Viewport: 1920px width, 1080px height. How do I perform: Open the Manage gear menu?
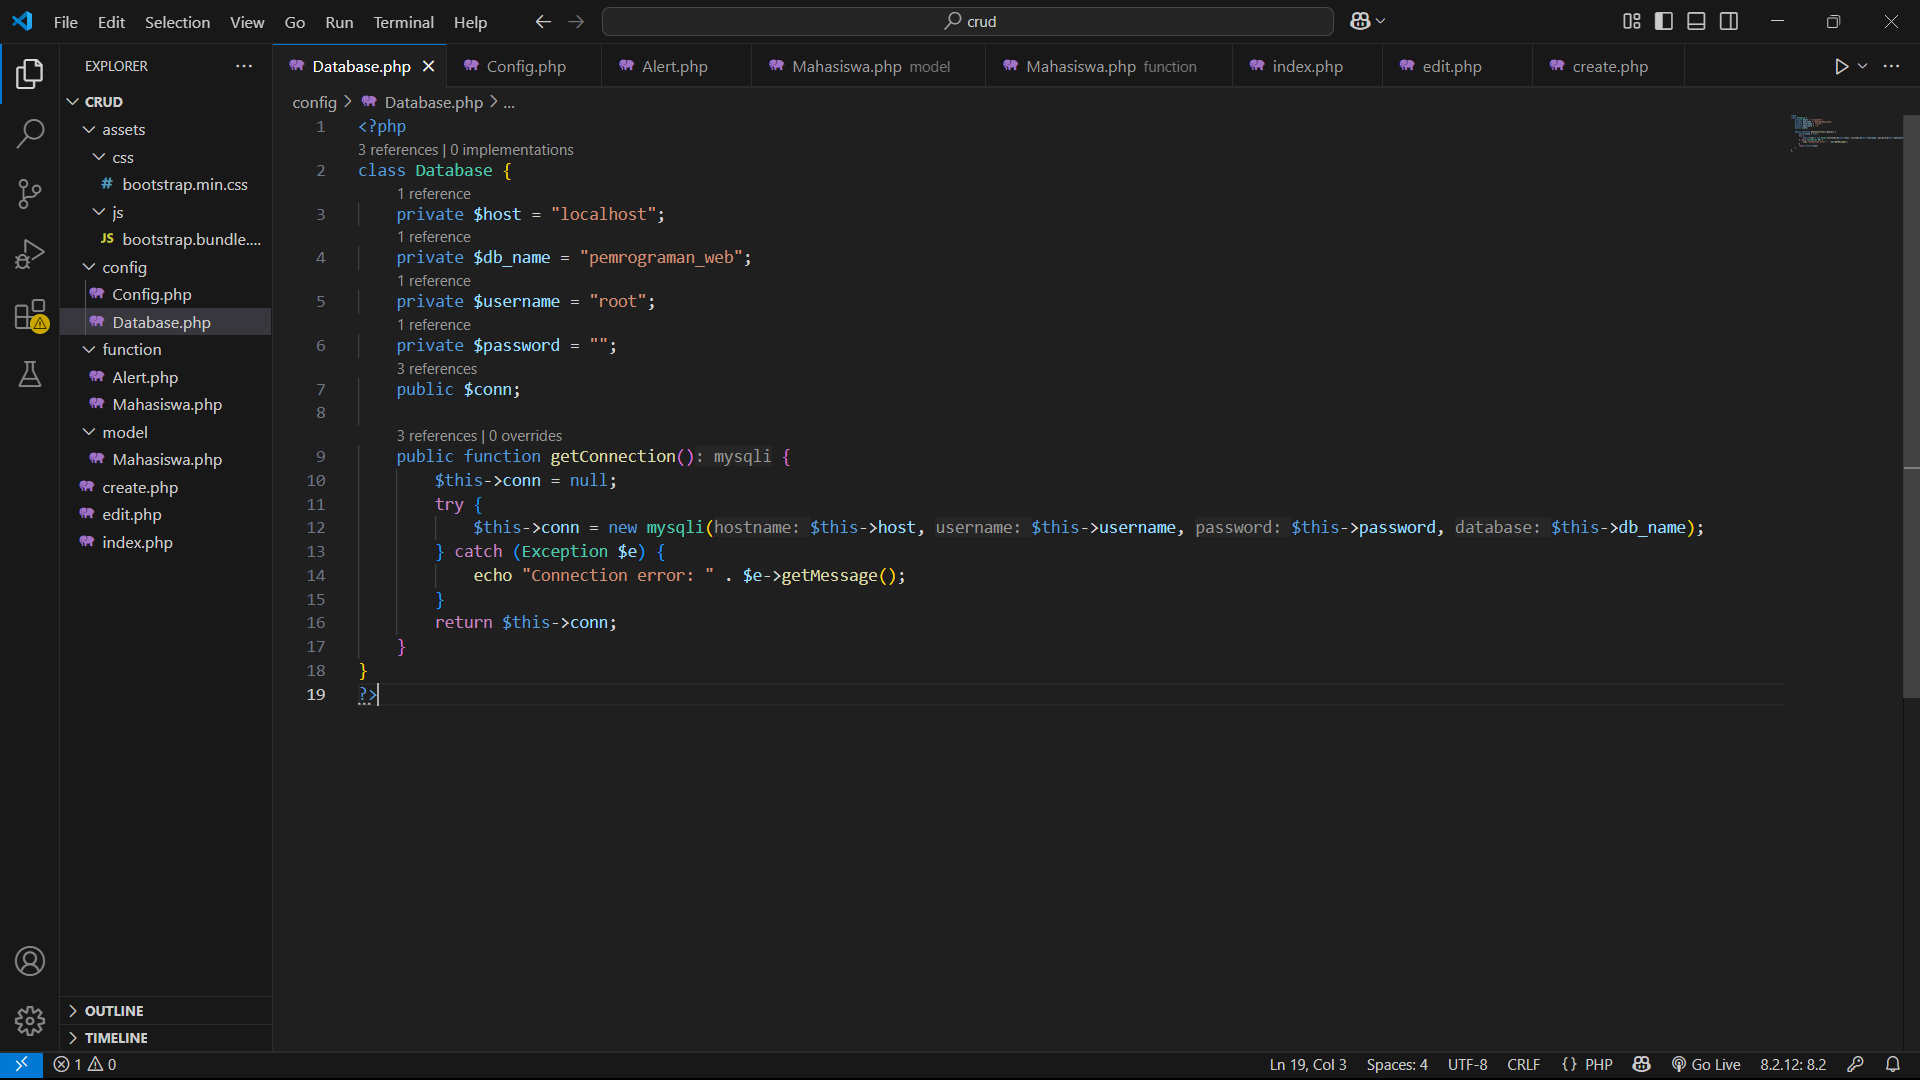coord(30,1020)
